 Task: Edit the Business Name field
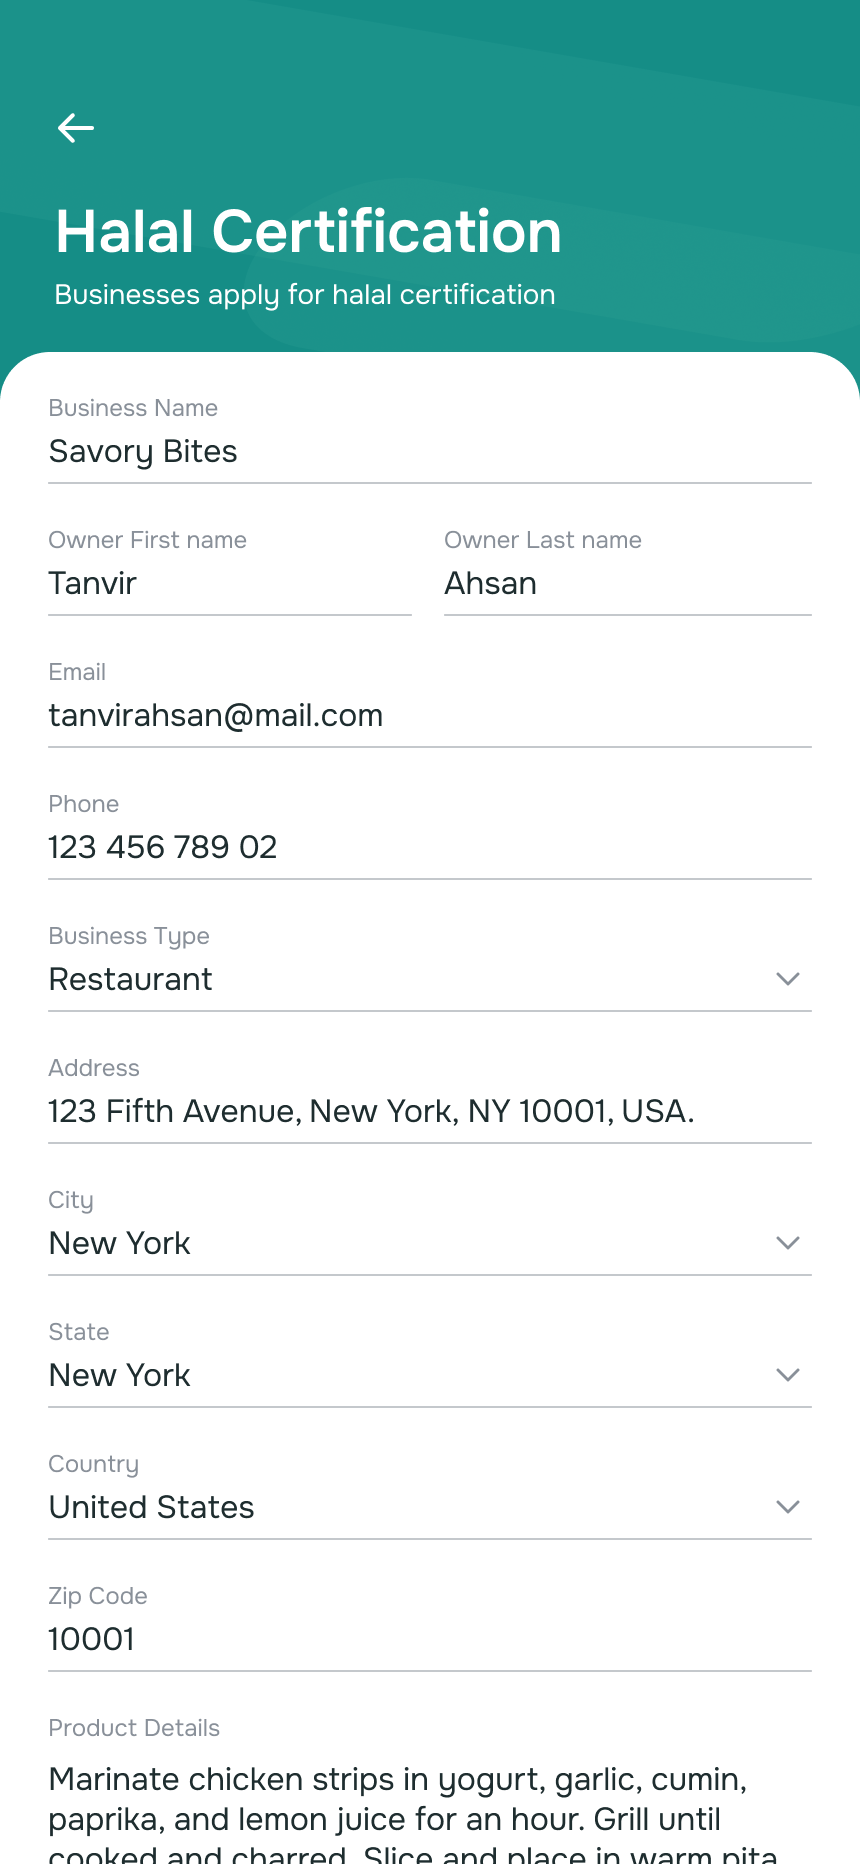tap(429, 452)
